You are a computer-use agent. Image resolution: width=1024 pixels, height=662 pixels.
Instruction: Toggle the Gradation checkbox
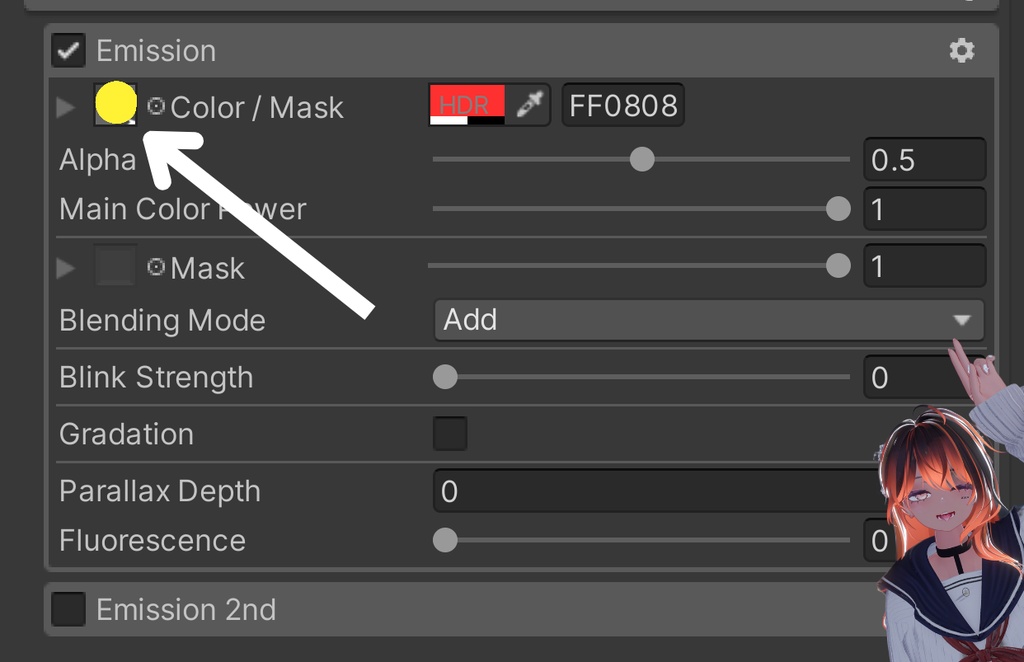(x=450, y=434)
